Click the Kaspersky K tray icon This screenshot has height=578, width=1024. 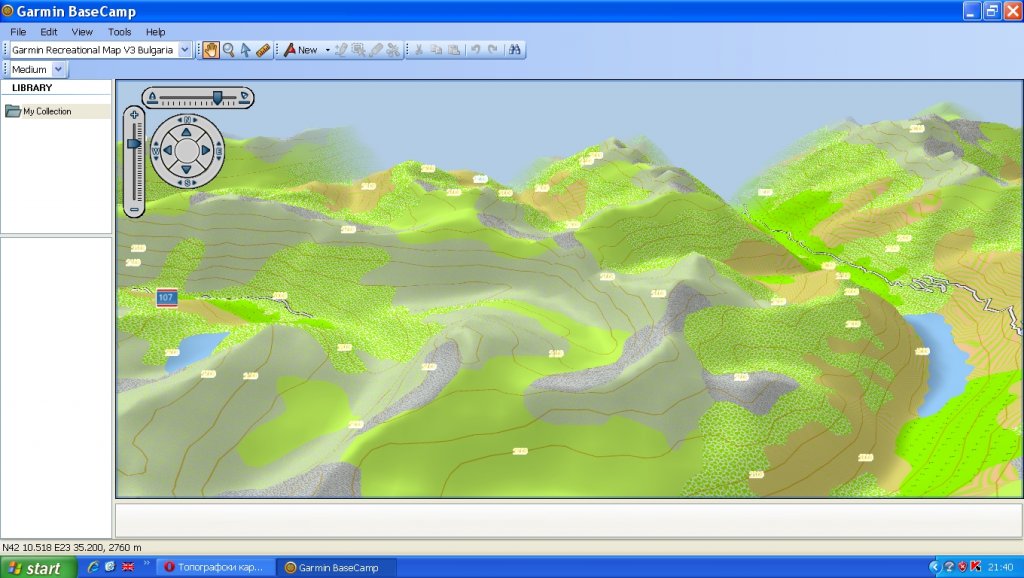coord(976,567)
